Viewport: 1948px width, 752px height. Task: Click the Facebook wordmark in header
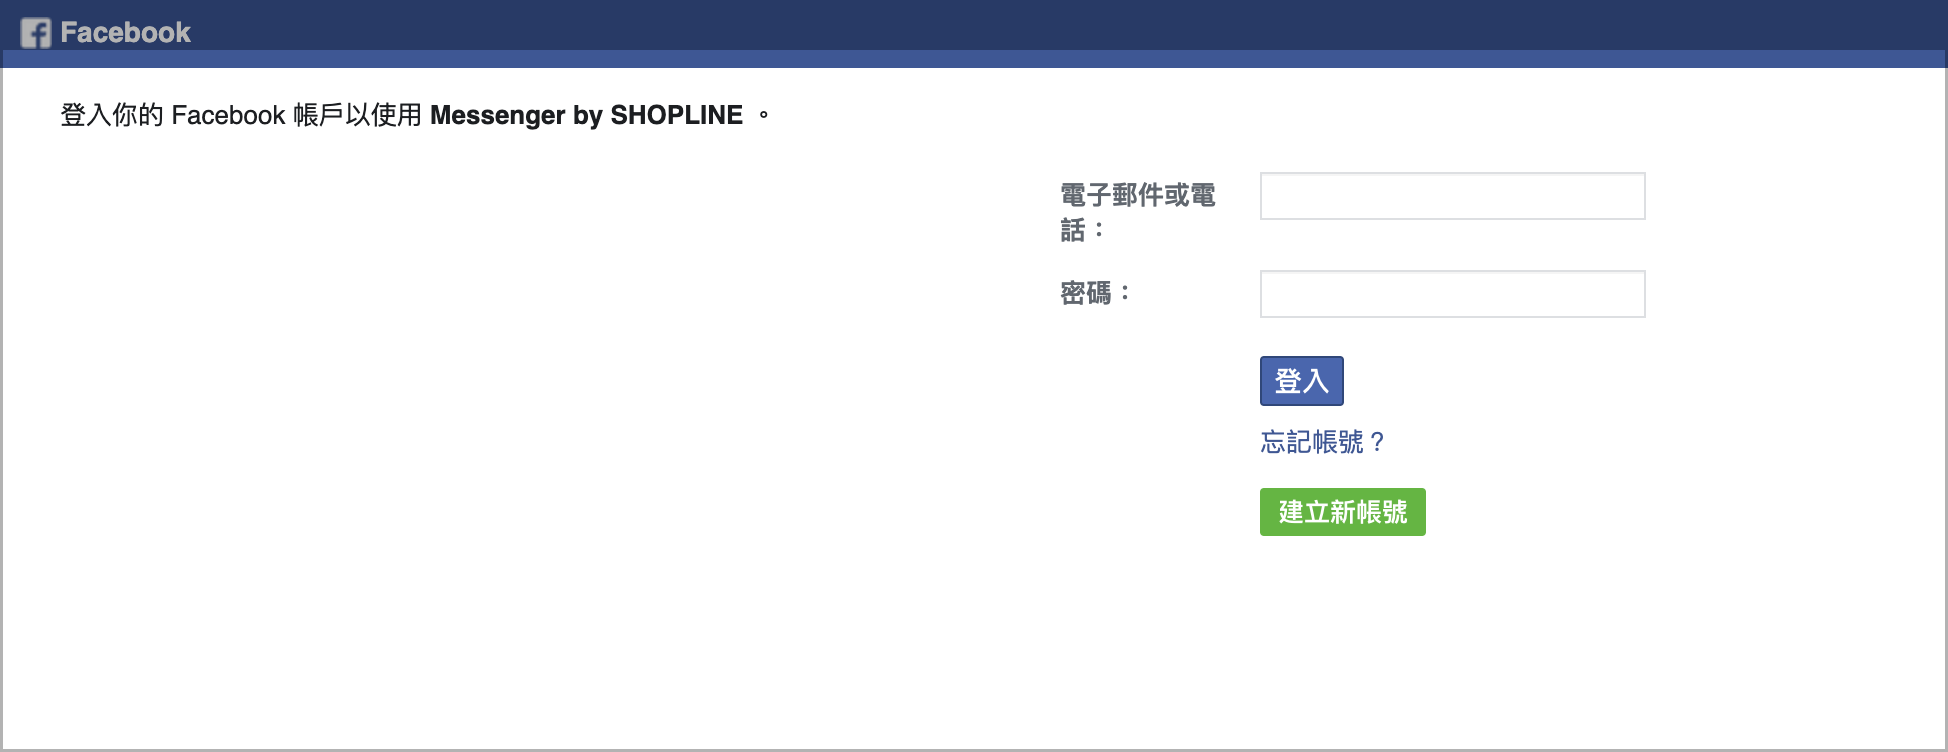coord(125,33)
